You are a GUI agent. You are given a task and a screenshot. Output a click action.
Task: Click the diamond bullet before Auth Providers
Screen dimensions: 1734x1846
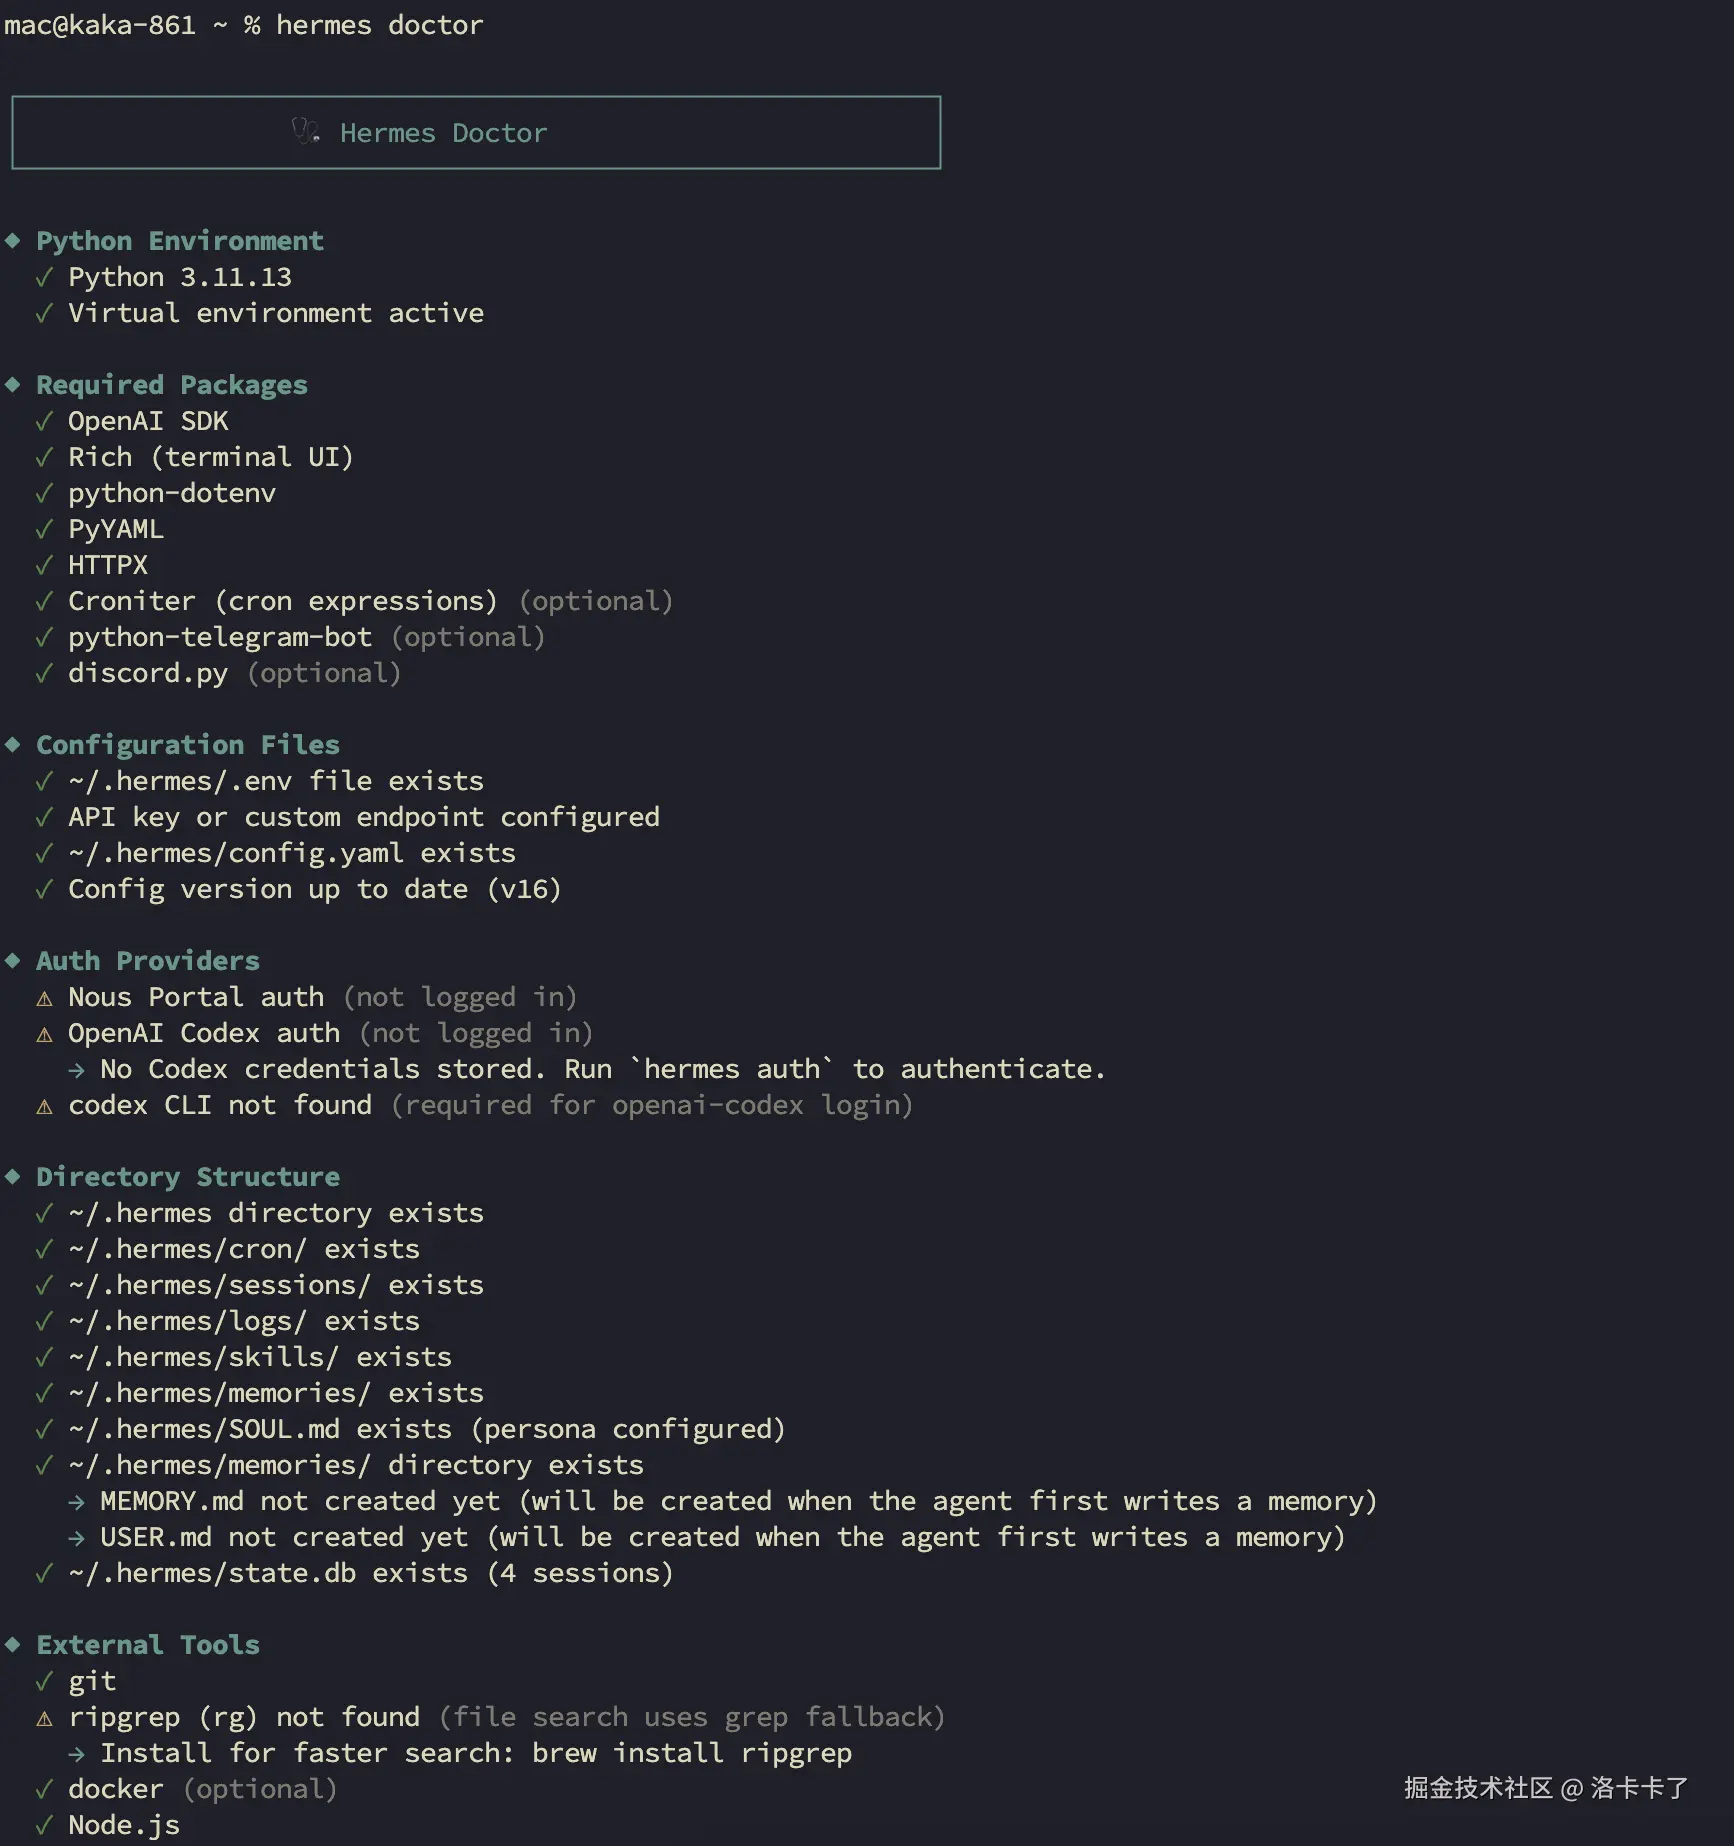tap(13, 961)
